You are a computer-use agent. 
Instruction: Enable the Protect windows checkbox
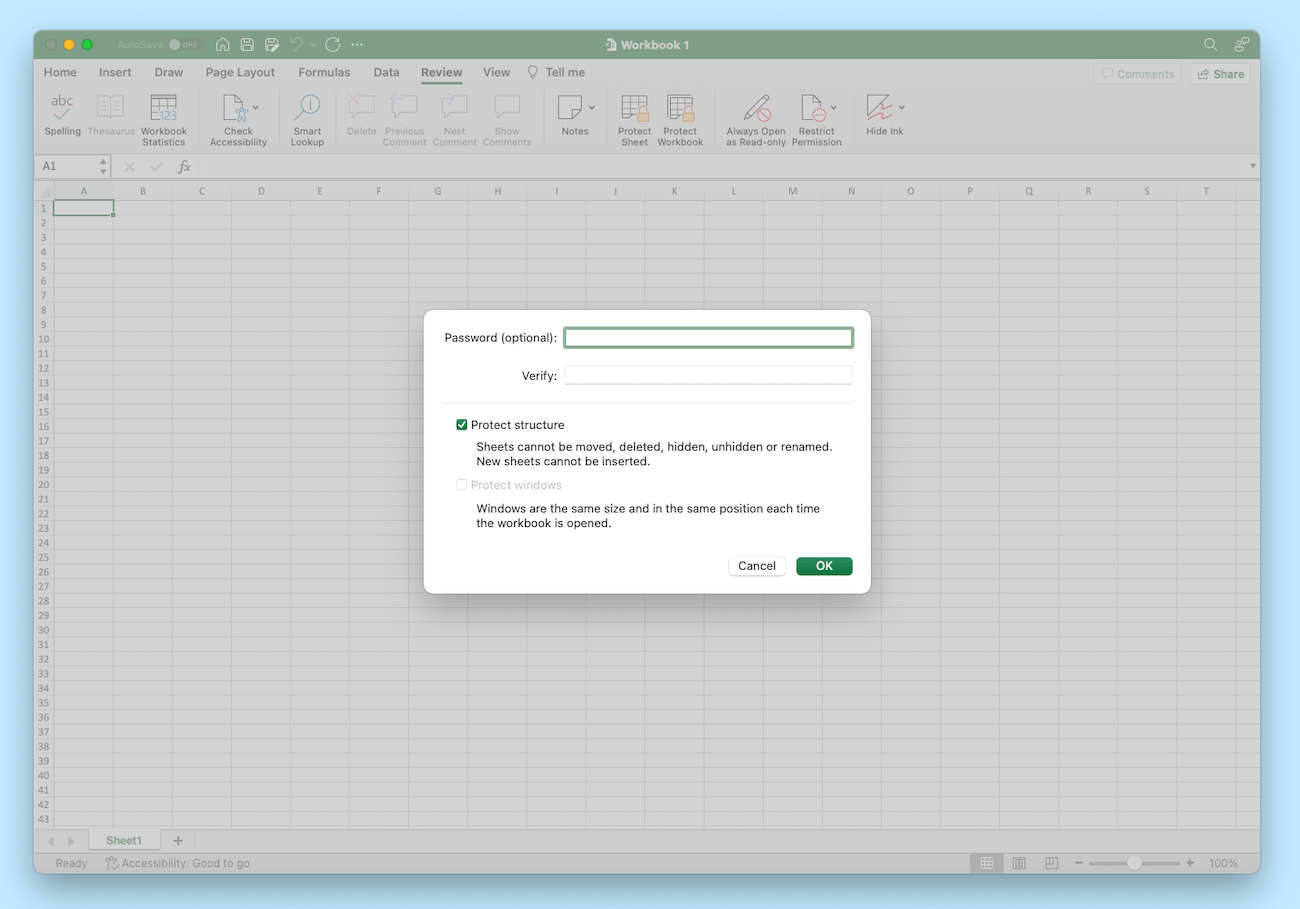(461, 484)
